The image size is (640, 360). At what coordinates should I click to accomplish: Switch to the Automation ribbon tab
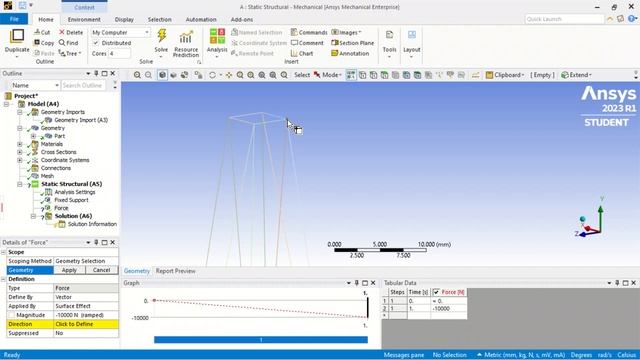click(201, 20)
